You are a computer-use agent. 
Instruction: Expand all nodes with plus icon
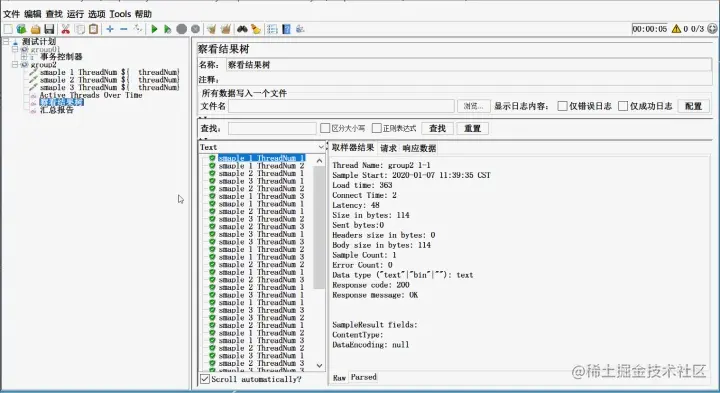pos(110,29)
